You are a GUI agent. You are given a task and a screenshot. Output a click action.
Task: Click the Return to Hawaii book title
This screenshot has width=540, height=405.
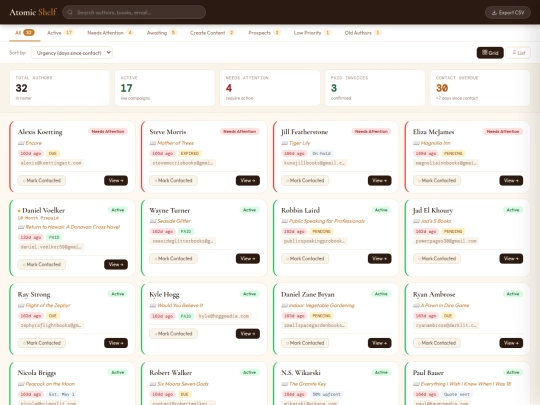point(73,227)
